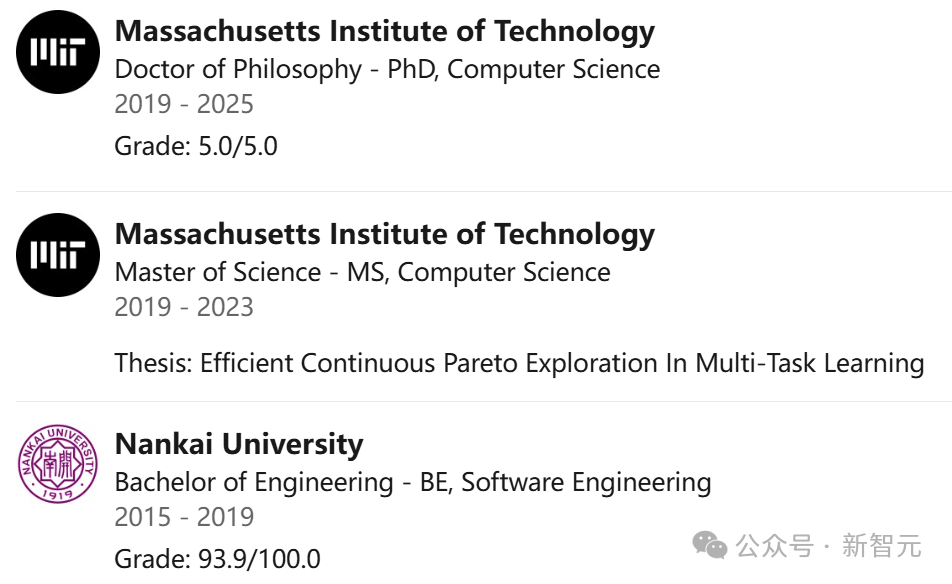
Task: Open the Nankai University seal logo
Action: [x=58, y=464]
